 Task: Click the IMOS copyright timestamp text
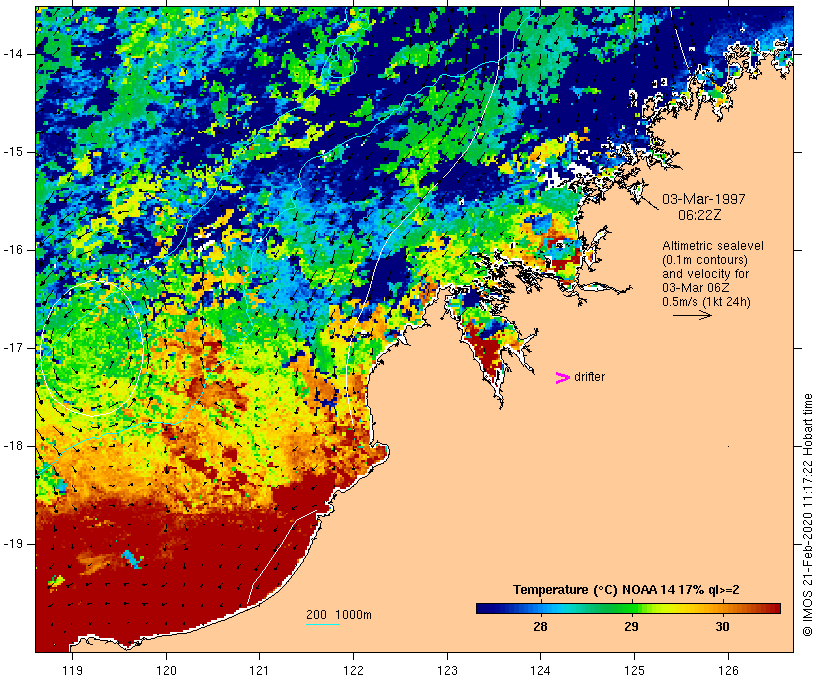[x=807, y=515]
